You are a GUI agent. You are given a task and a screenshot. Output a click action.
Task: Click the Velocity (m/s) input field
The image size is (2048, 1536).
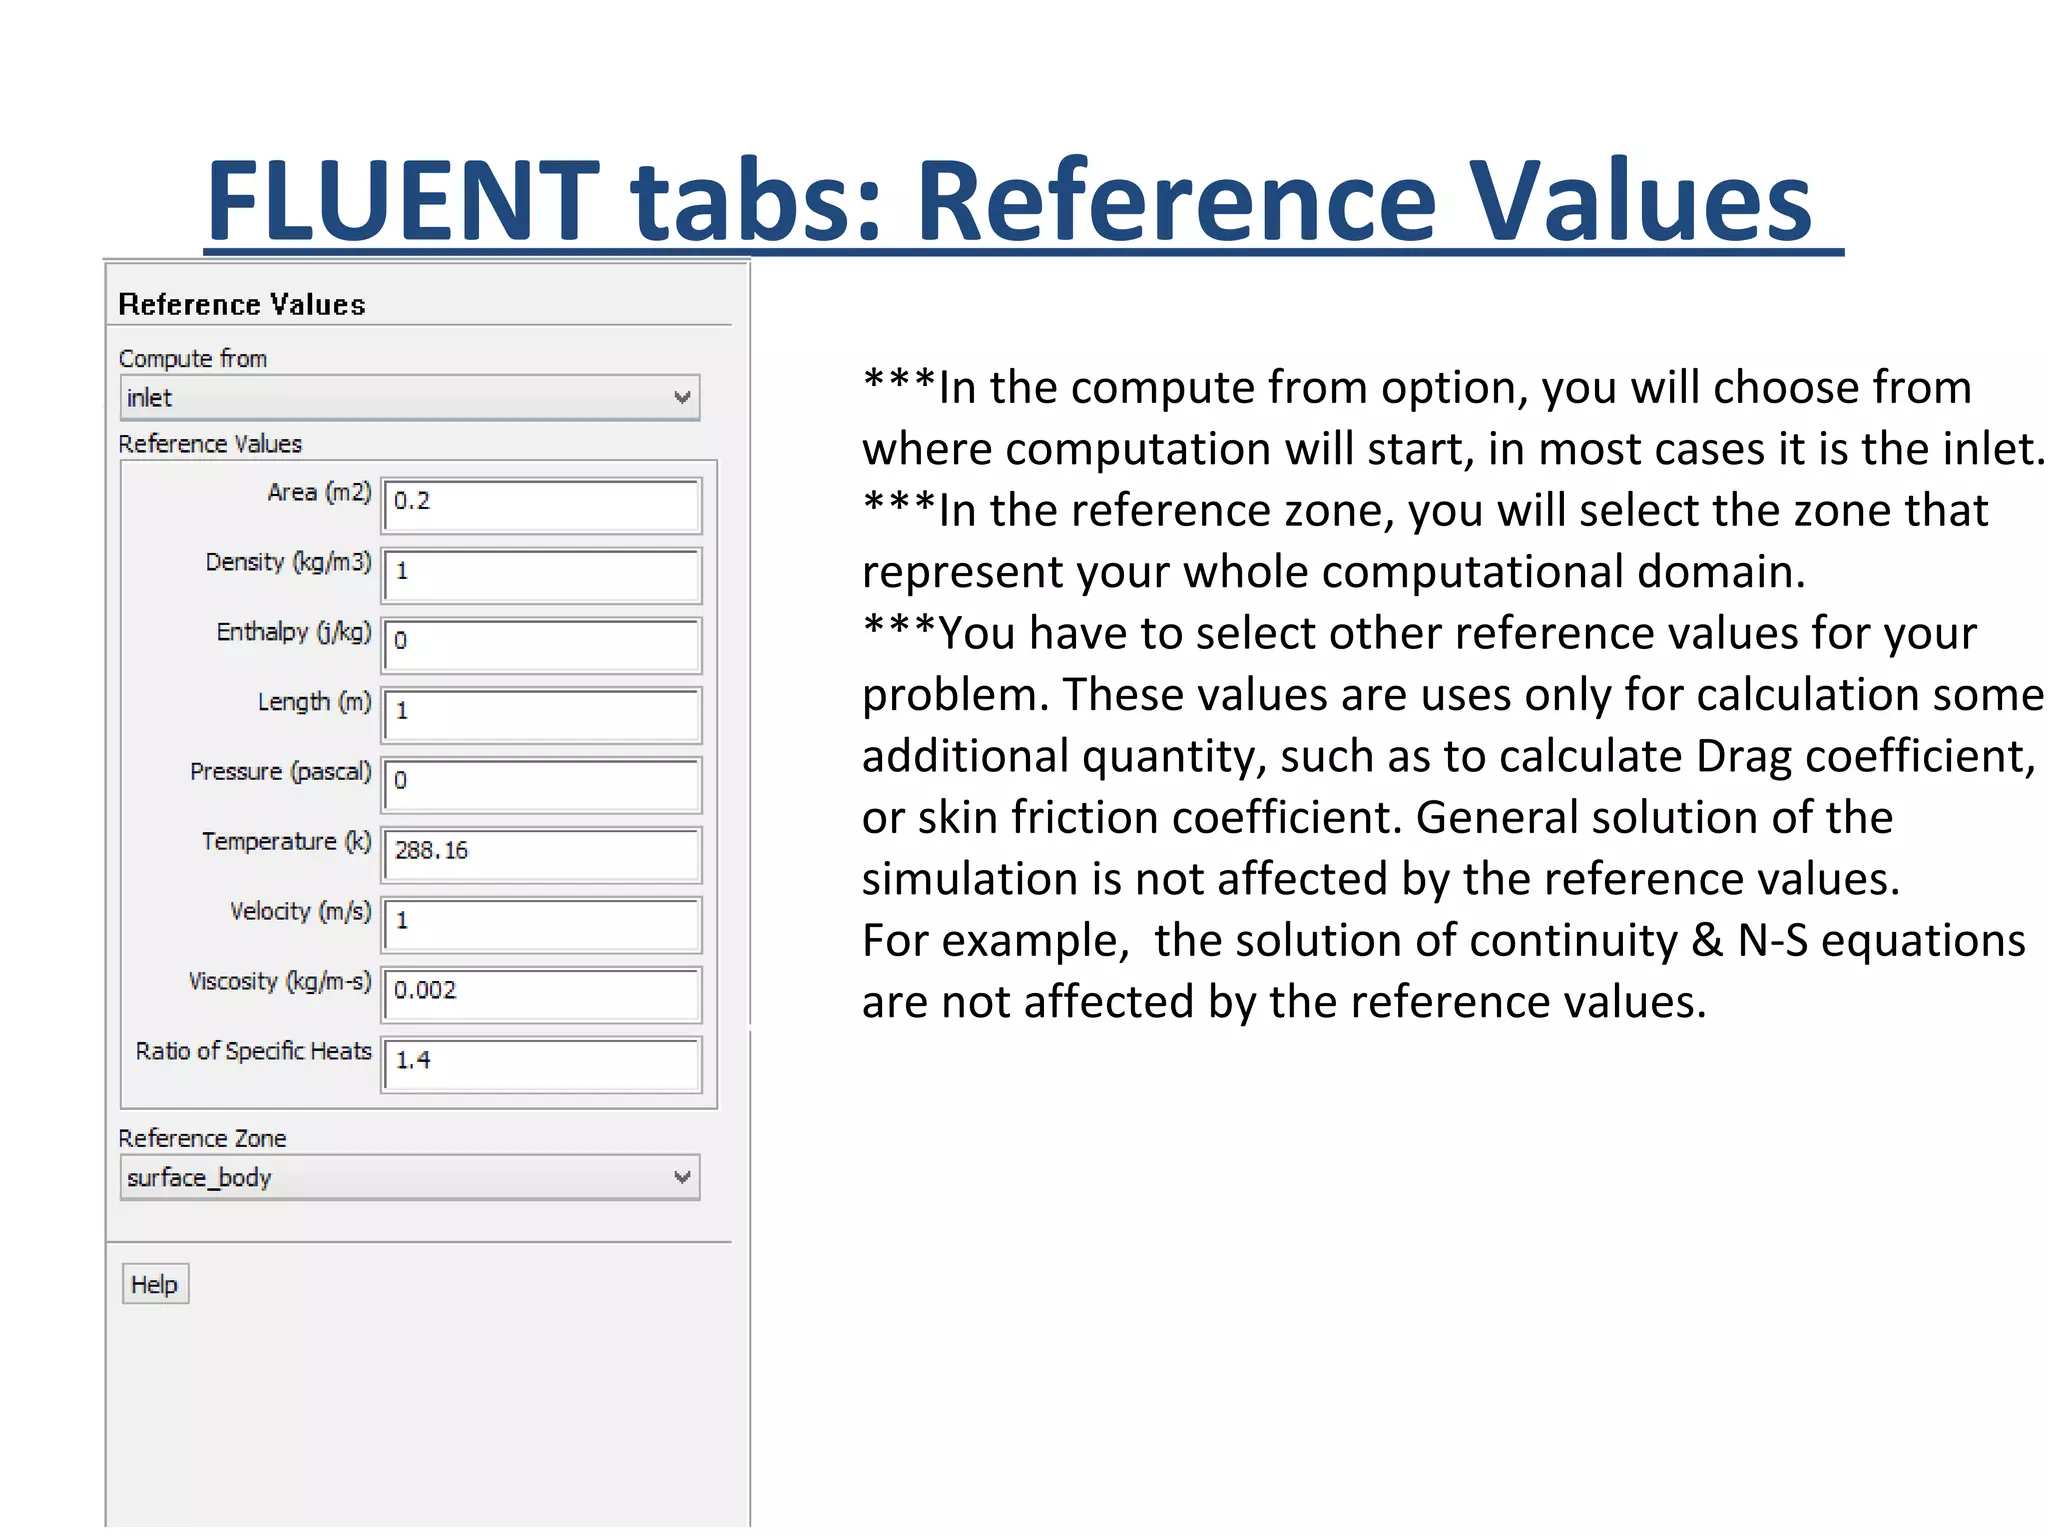pyautogui.click(x=542, y=925)
